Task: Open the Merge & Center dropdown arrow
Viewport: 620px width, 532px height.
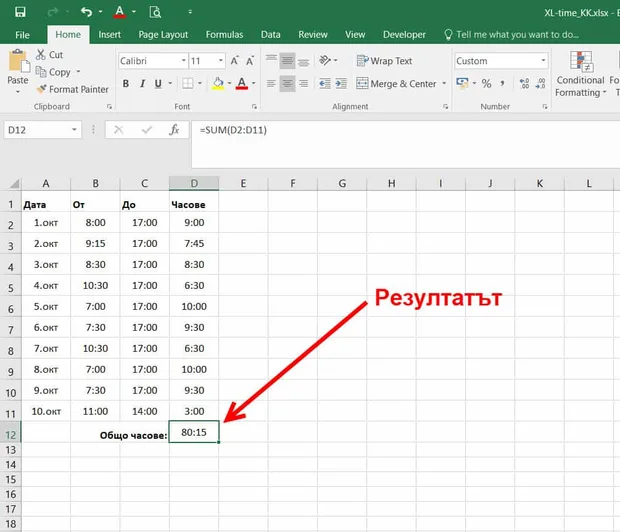Action: click(x=444, y=83)
